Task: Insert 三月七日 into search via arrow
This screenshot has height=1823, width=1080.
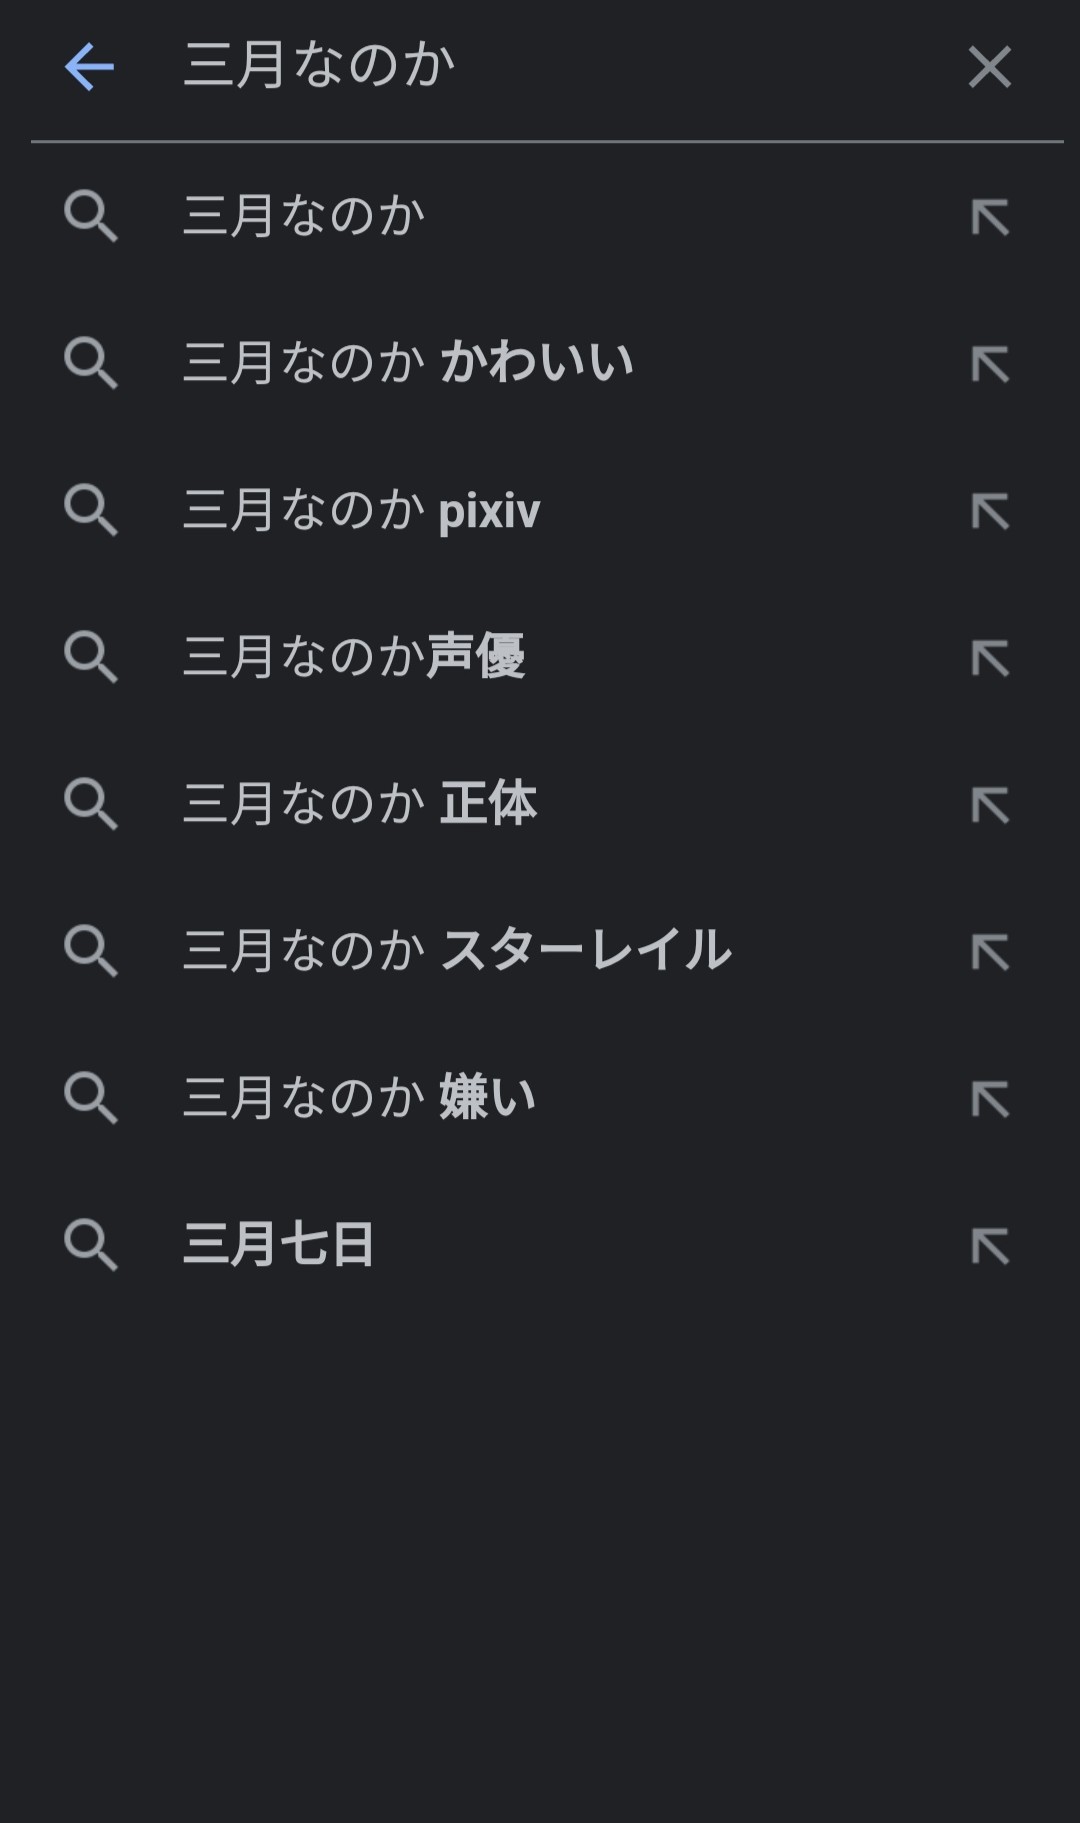Action: [989, 1246]
